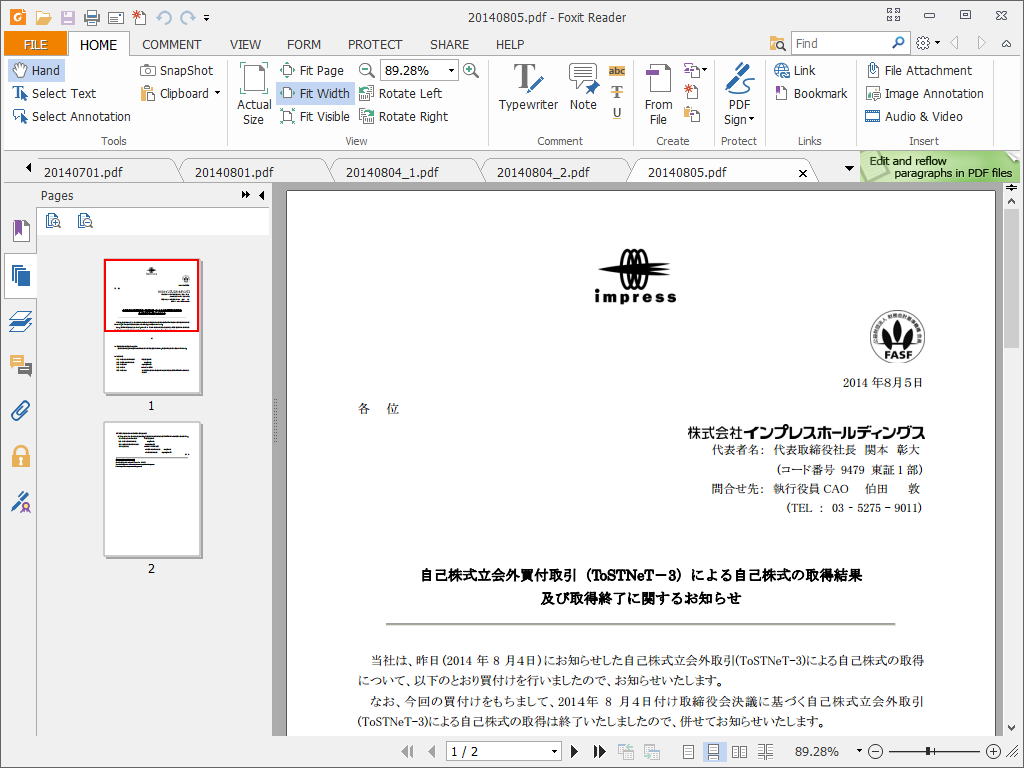
Task: Toggle Fit Width view
Action: tap(315, 93)
